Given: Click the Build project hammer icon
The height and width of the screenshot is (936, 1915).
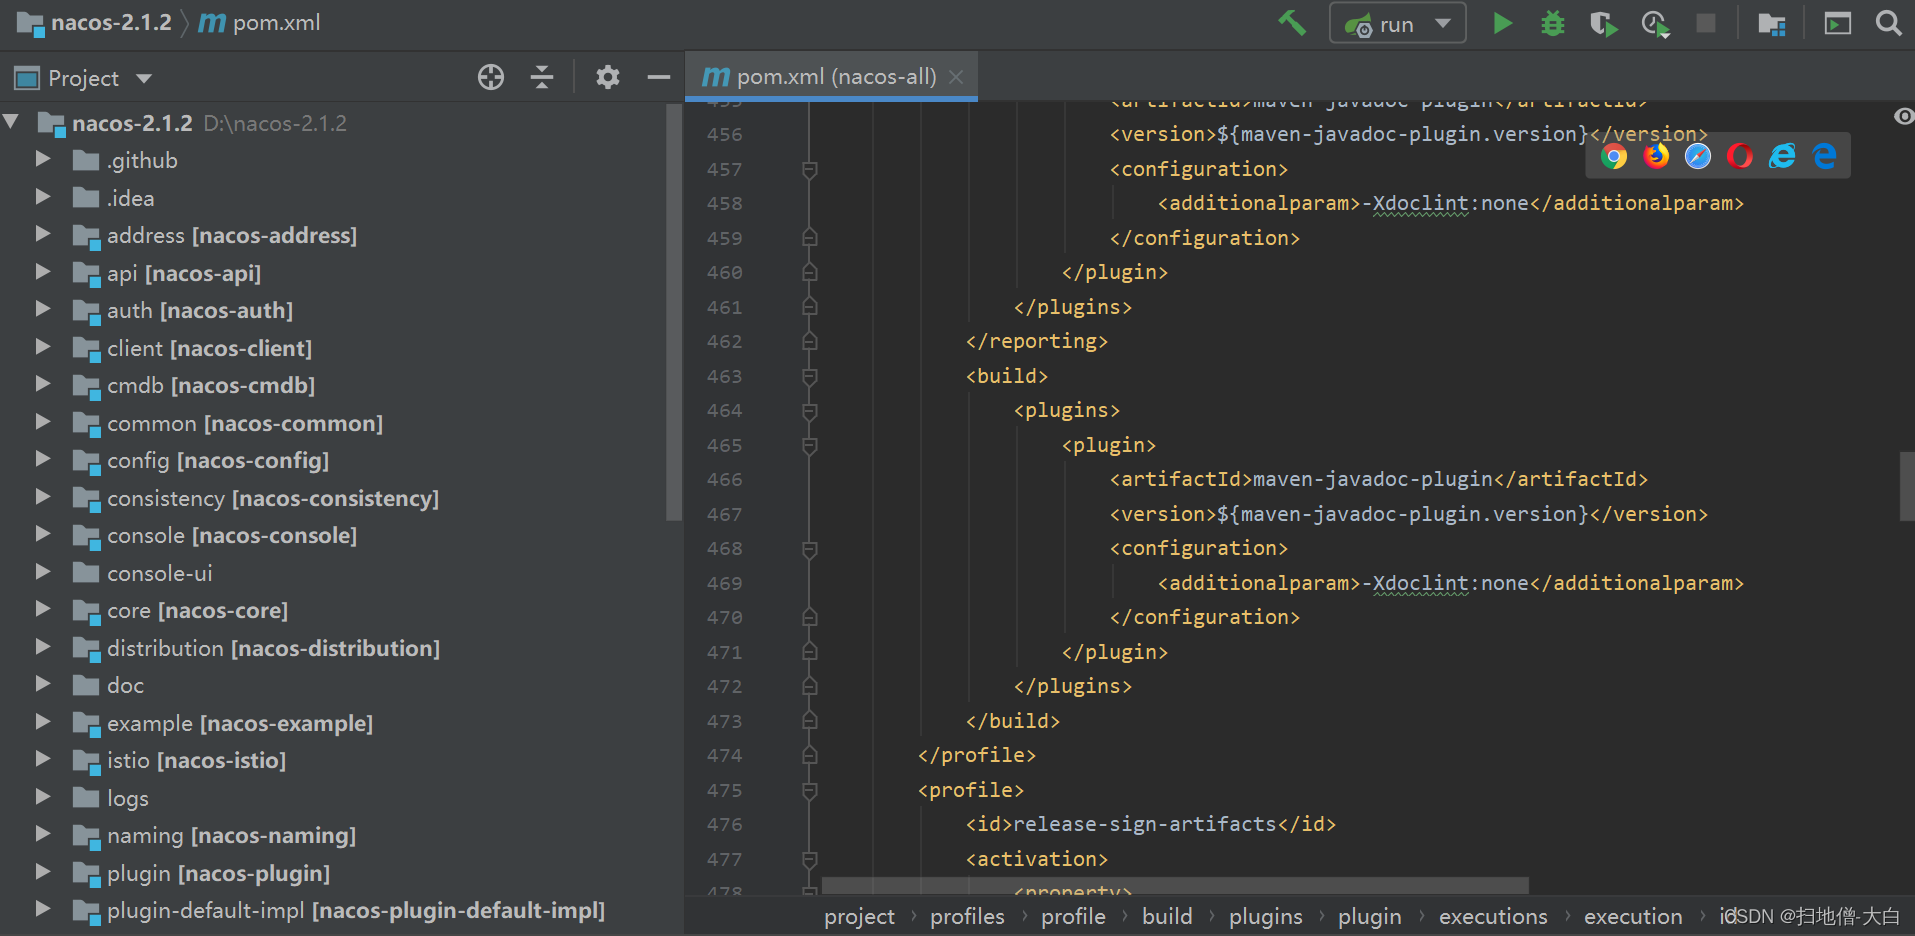Looking at the screenshot, I should [x=1292, y=22].
